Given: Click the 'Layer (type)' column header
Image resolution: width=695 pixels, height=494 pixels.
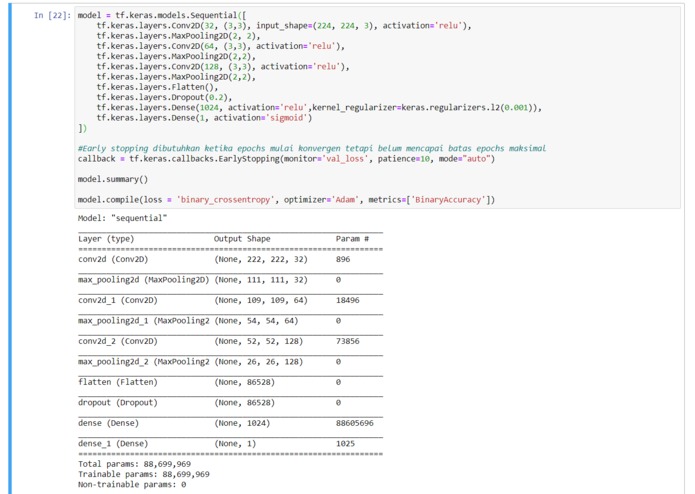Looking at the screenshot, I should [106, 239].
